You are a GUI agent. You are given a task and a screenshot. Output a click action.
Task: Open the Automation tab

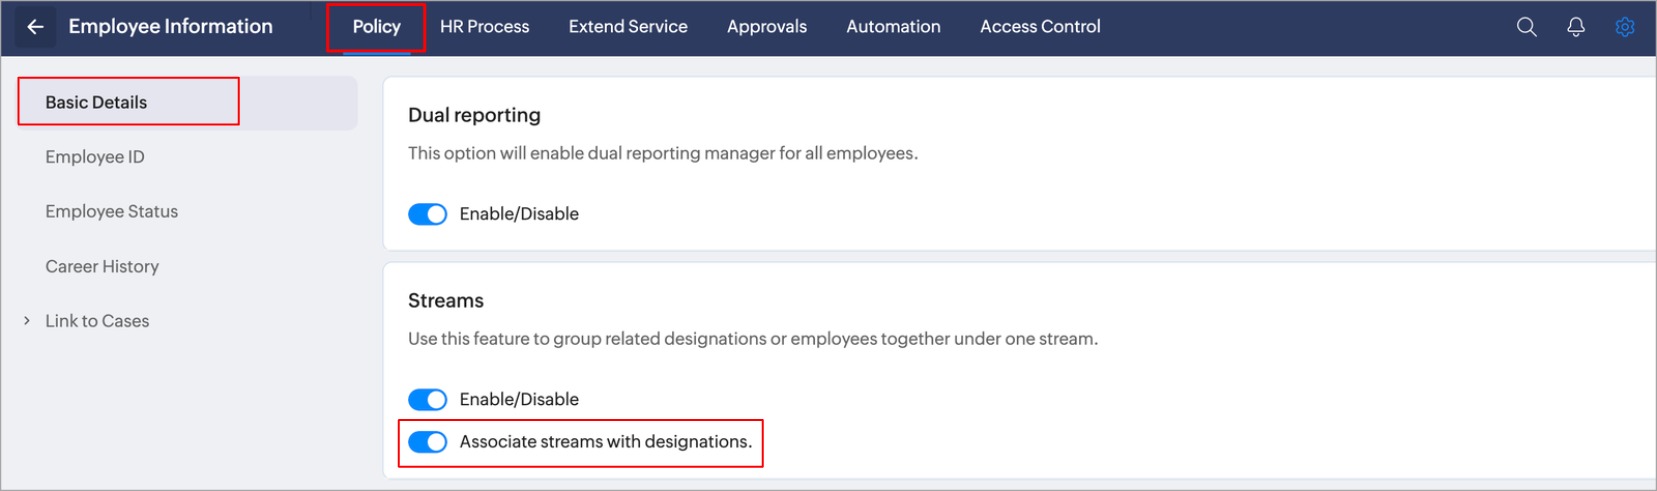coord(893,27)
